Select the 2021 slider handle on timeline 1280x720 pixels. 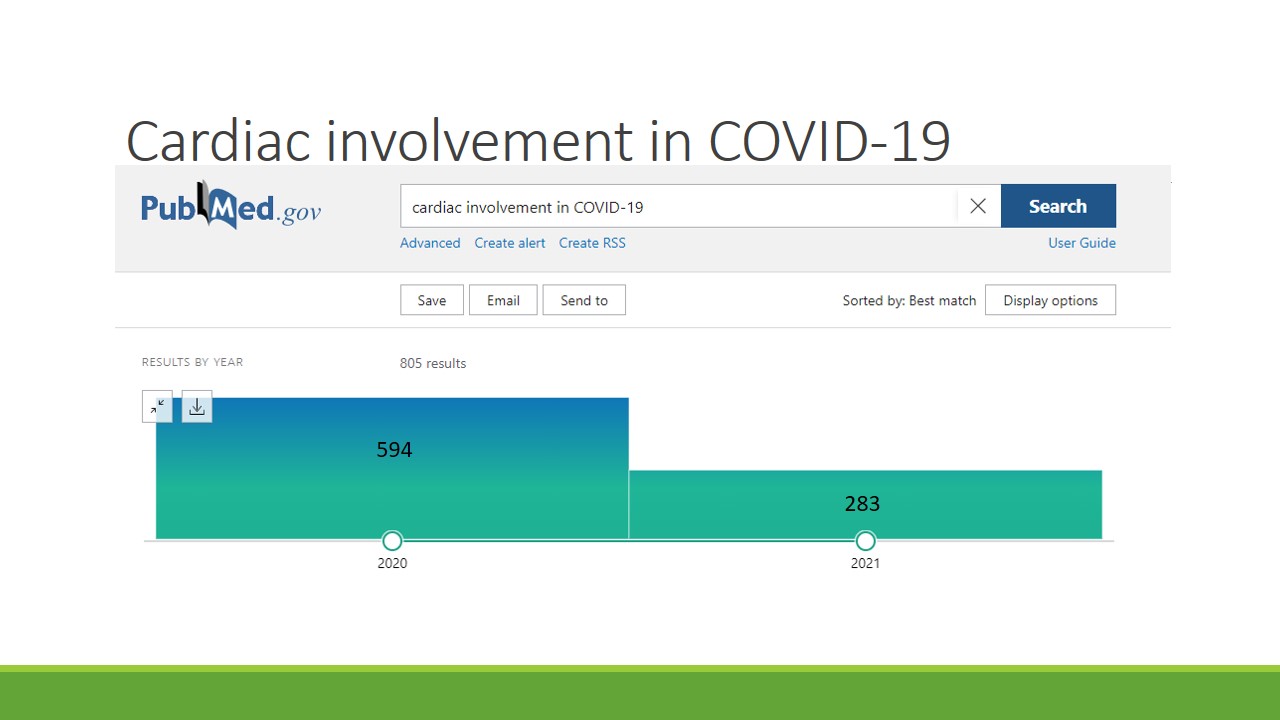[865, 541]
